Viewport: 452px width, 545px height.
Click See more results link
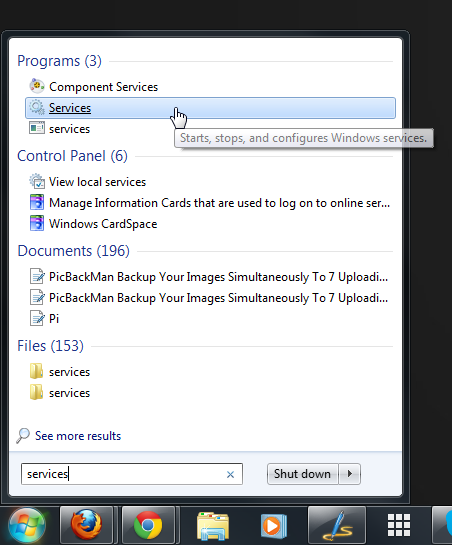coord(78,436)
